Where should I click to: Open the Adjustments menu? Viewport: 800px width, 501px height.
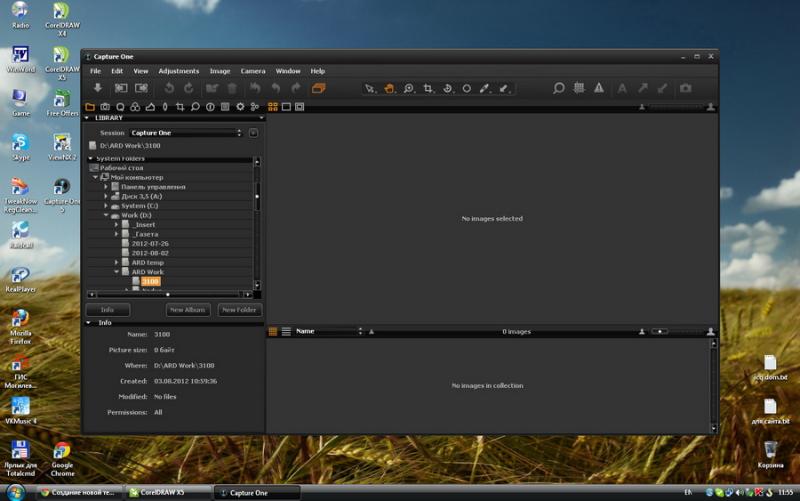(179, 71)
